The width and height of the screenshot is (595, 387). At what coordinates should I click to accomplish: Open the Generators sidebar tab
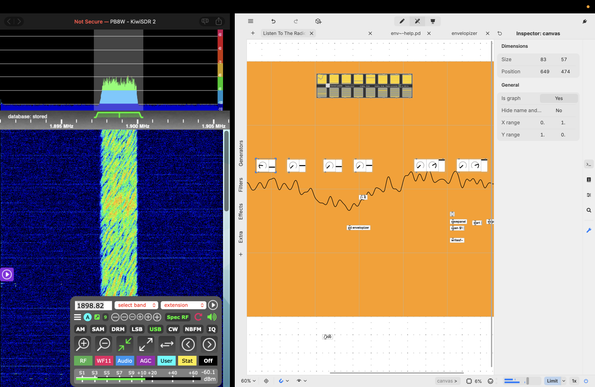[241, 153]
